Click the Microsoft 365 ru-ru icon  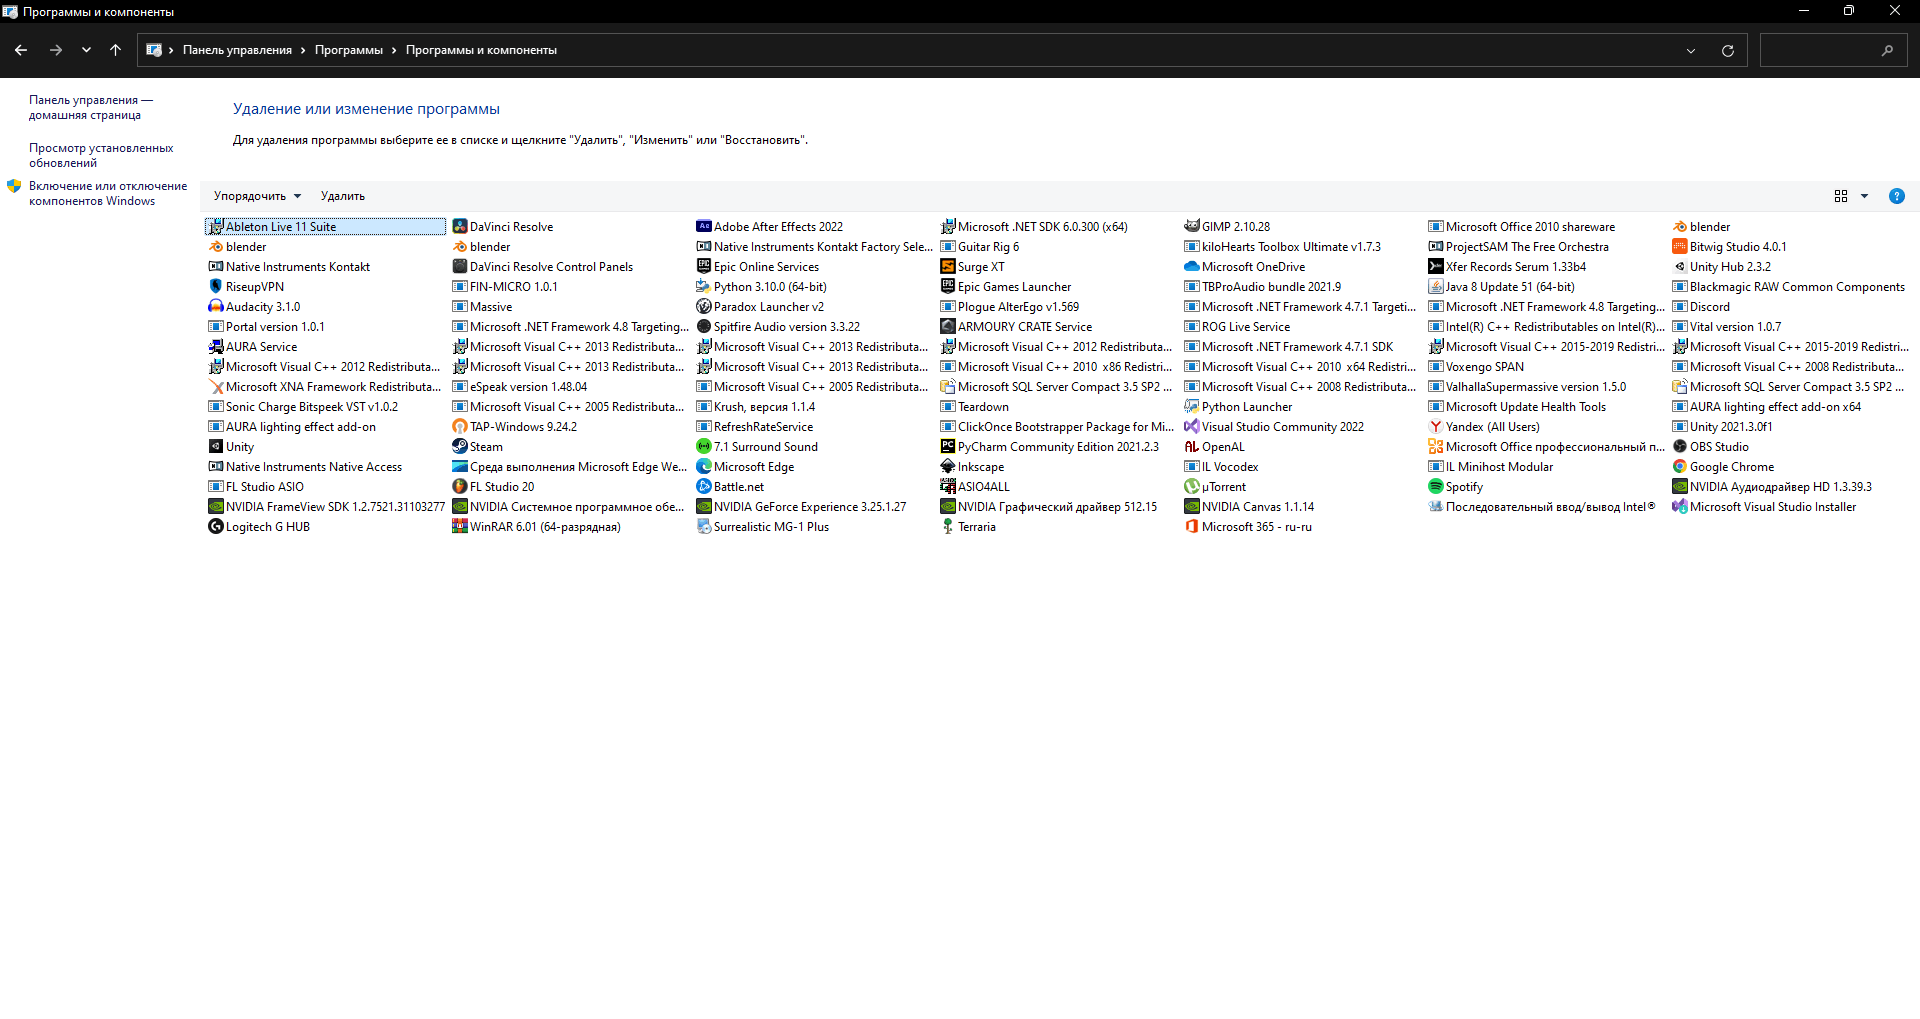pyautogui.click(x=1192, y=527)
